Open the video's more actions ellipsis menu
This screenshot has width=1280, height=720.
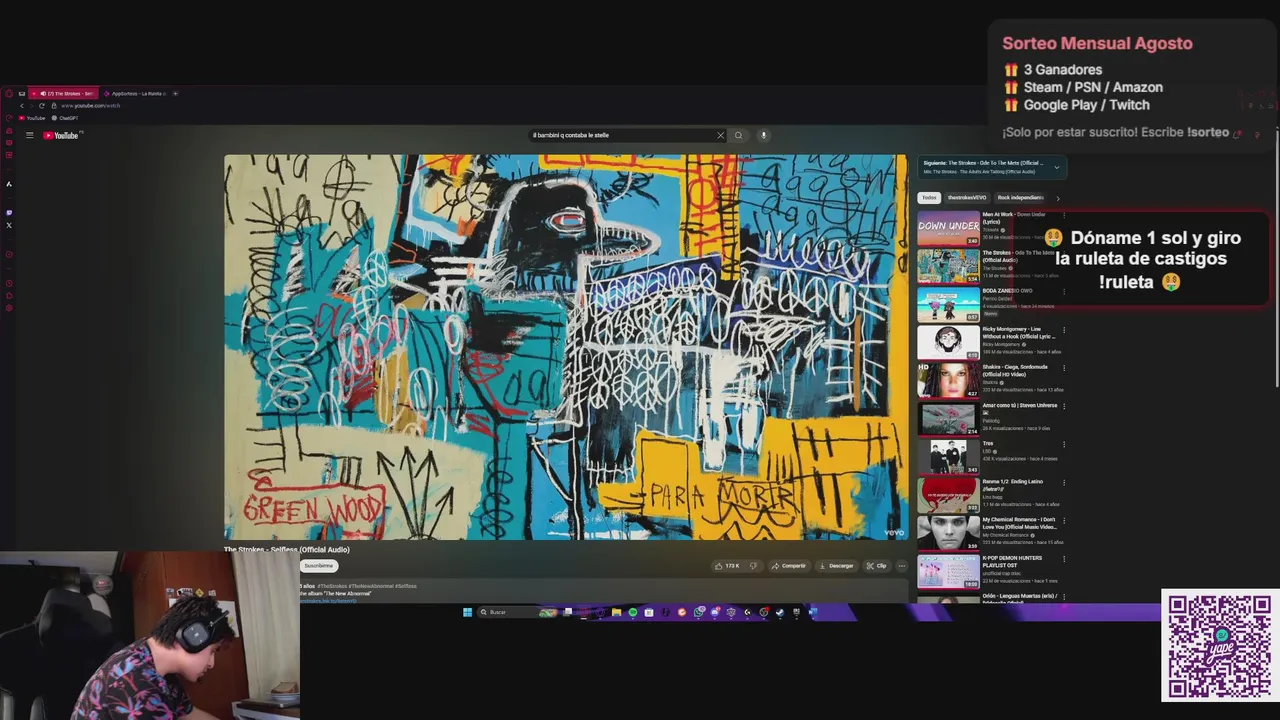click(x=901, y=566)
